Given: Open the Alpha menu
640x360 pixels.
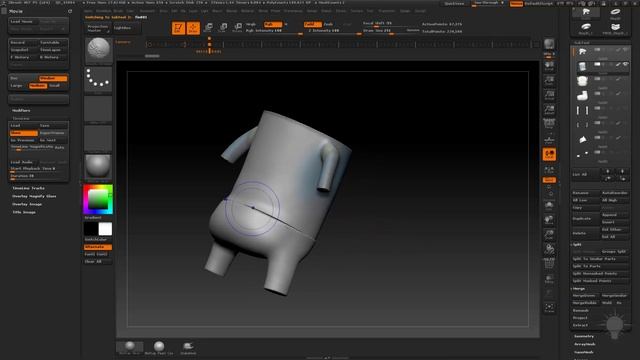Looking at the screenshot, I should 89,11.
